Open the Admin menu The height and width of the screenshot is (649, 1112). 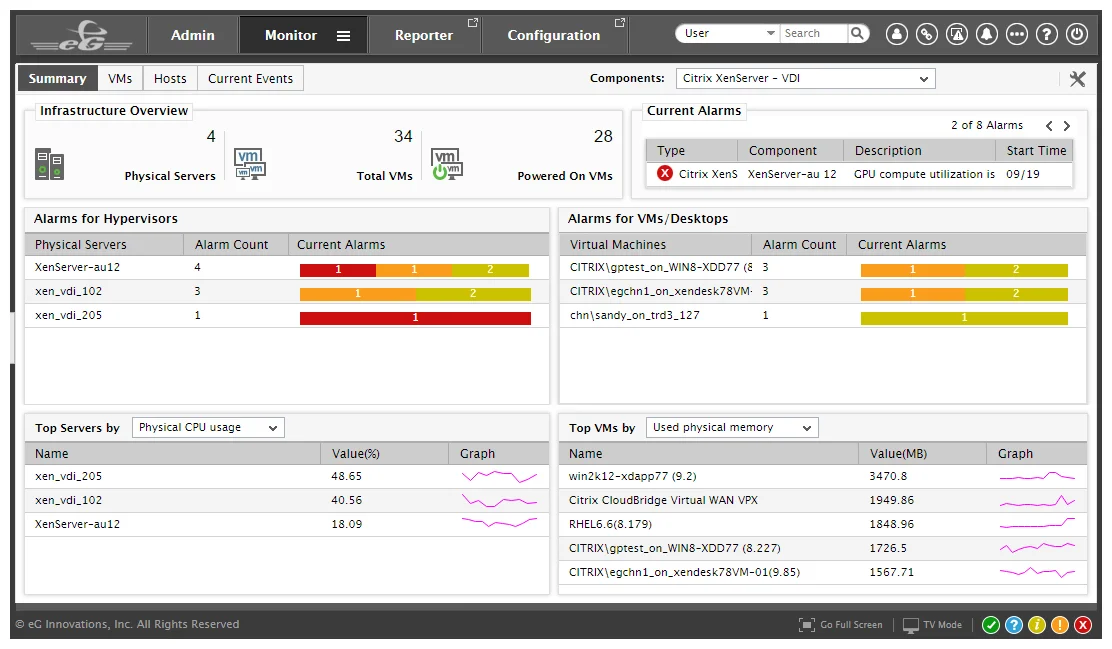[192, 35]
